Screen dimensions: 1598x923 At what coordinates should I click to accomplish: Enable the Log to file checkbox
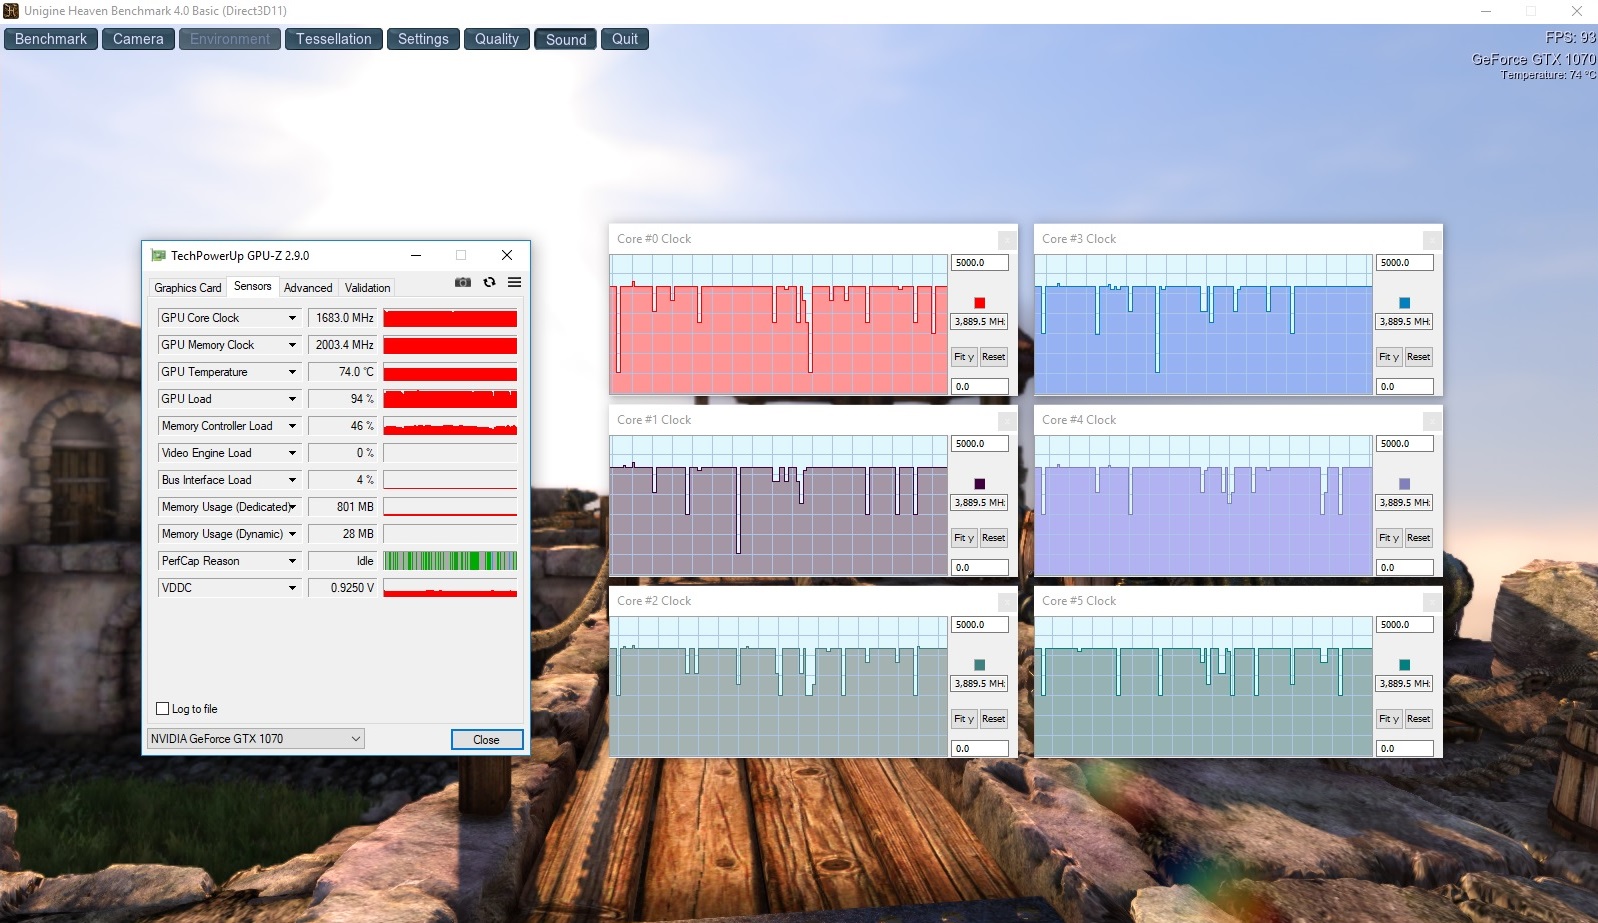[x=163, y=709]
